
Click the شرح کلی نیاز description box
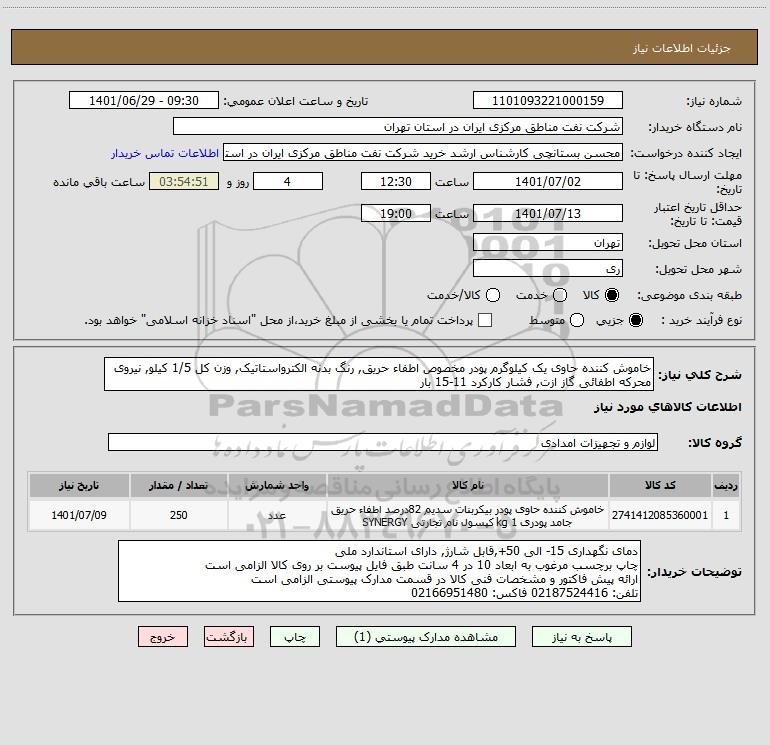tap(379, 375)
